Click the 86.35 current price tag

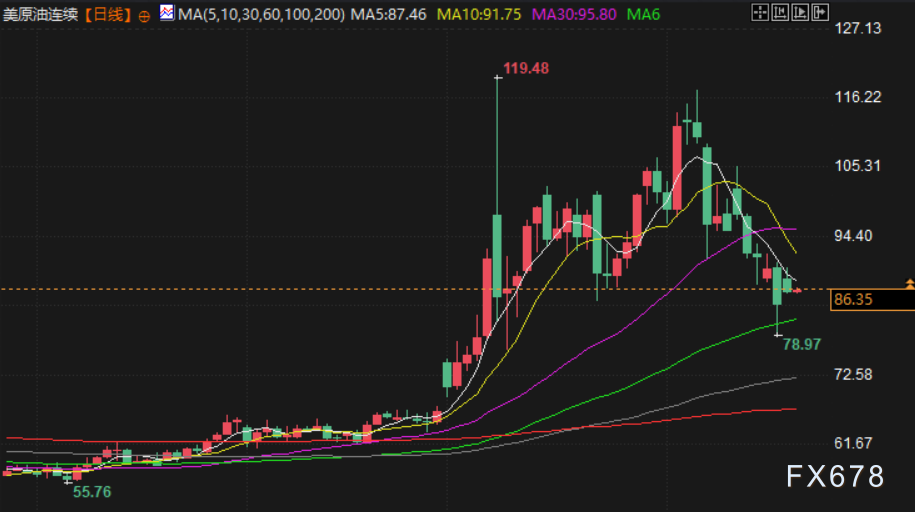click(853, 299)
